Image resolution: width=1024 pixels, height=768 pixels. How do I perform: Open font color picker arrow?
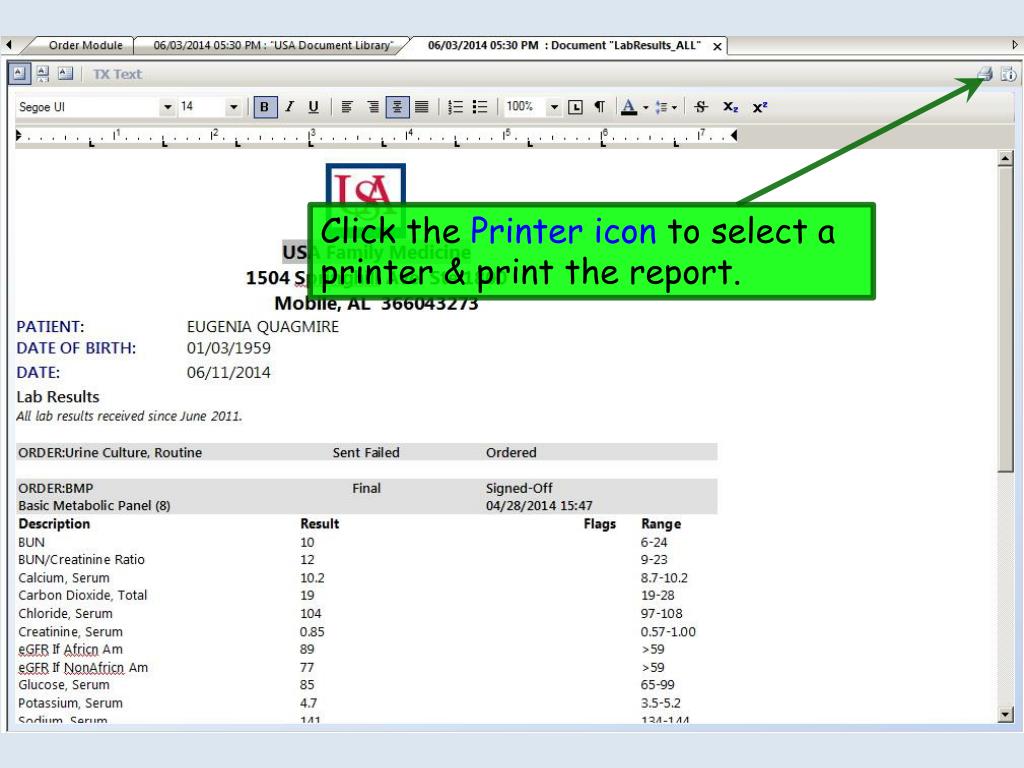tap(645, 107)
